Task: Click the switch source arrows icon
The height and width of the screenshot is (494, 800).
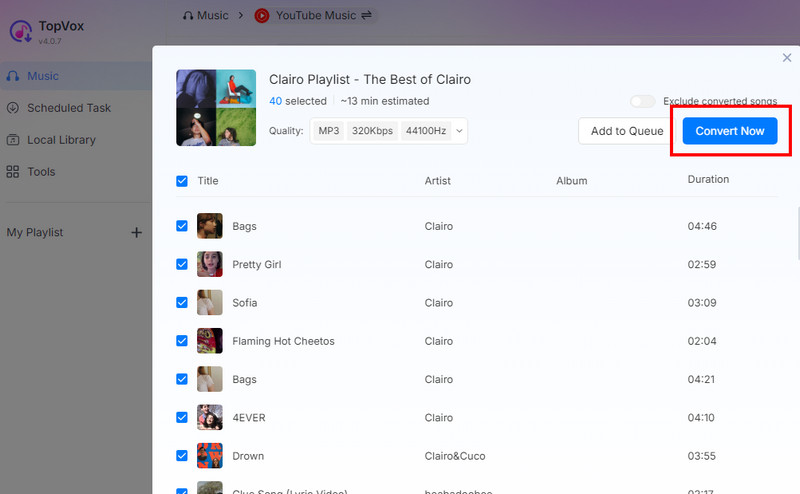Action: pyautogui.click(x=366, y=15)
